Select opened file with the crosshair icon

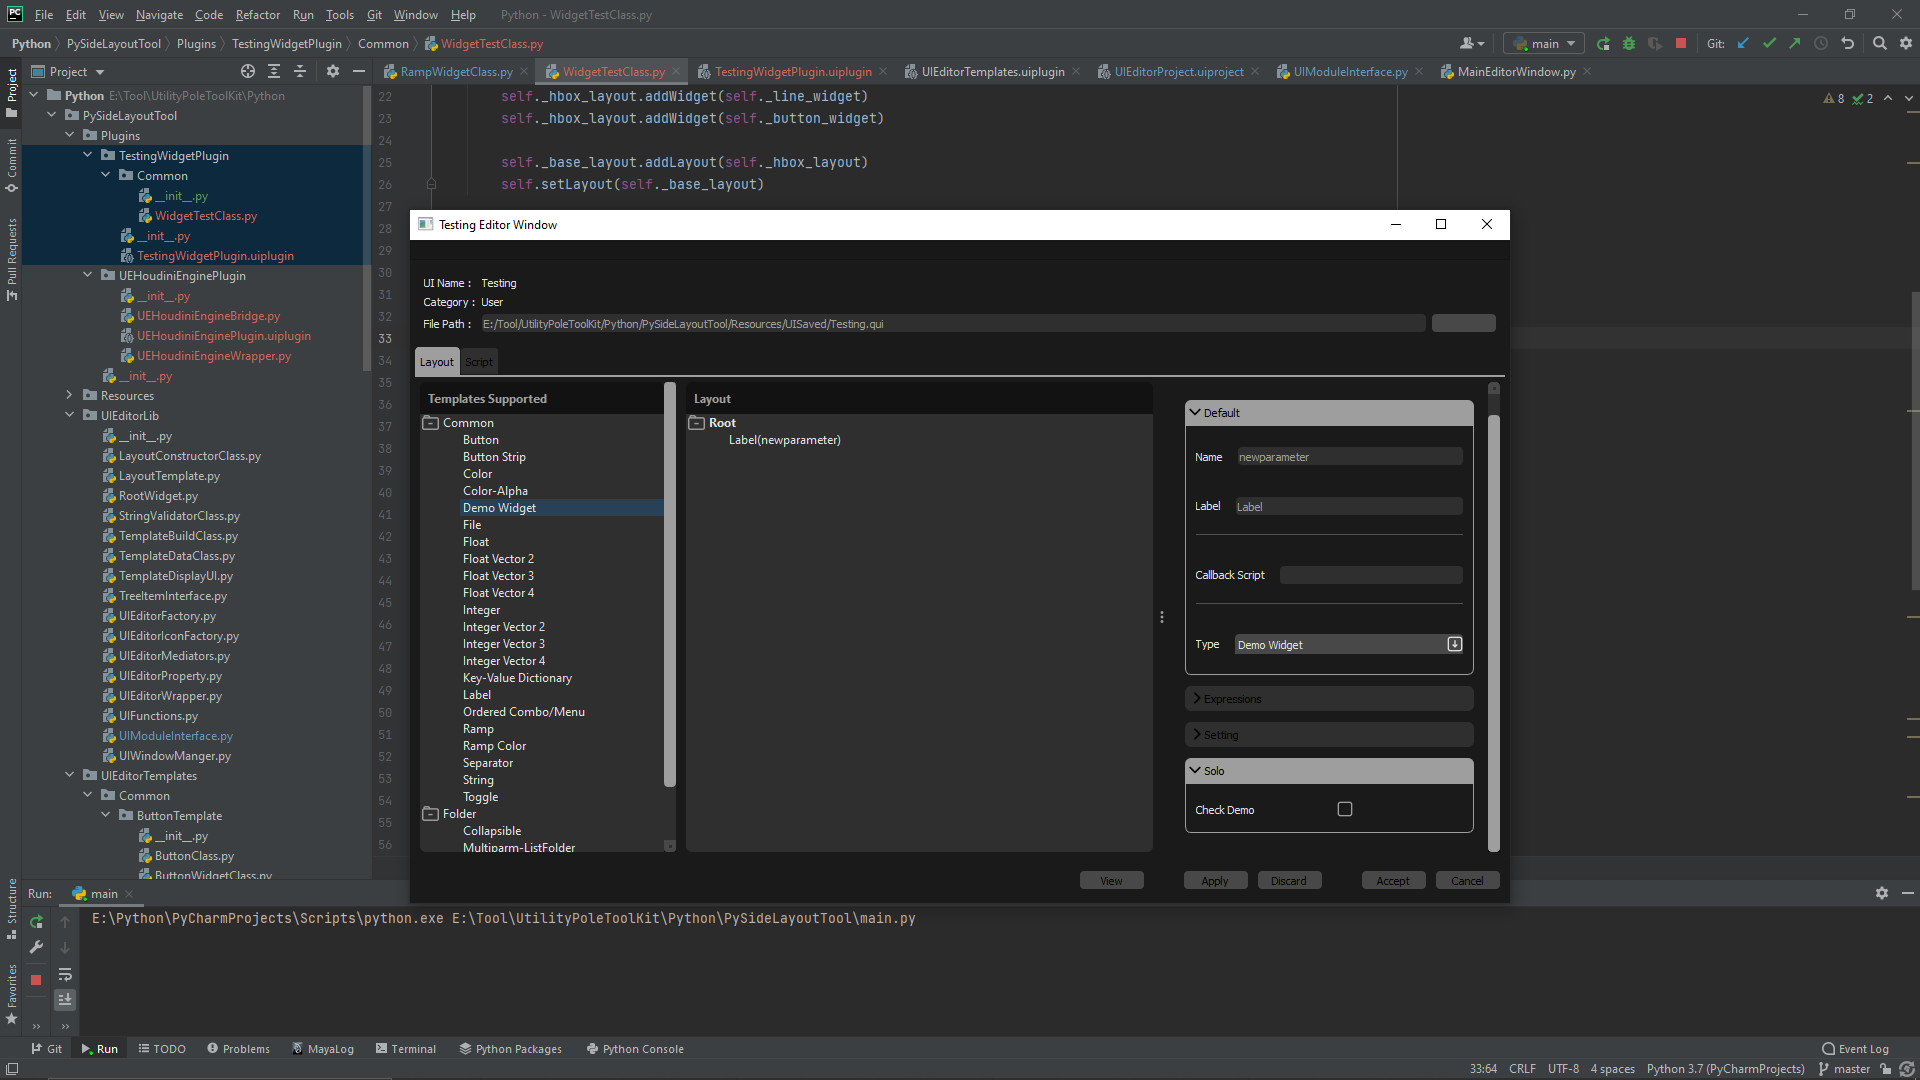click(x=246, y=72)
